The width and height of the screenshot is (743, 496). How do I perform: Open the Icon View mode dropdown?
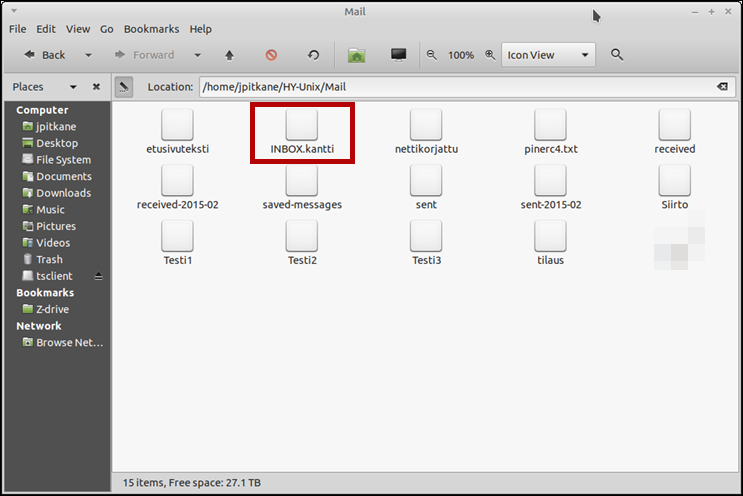(x=548, y=55)
